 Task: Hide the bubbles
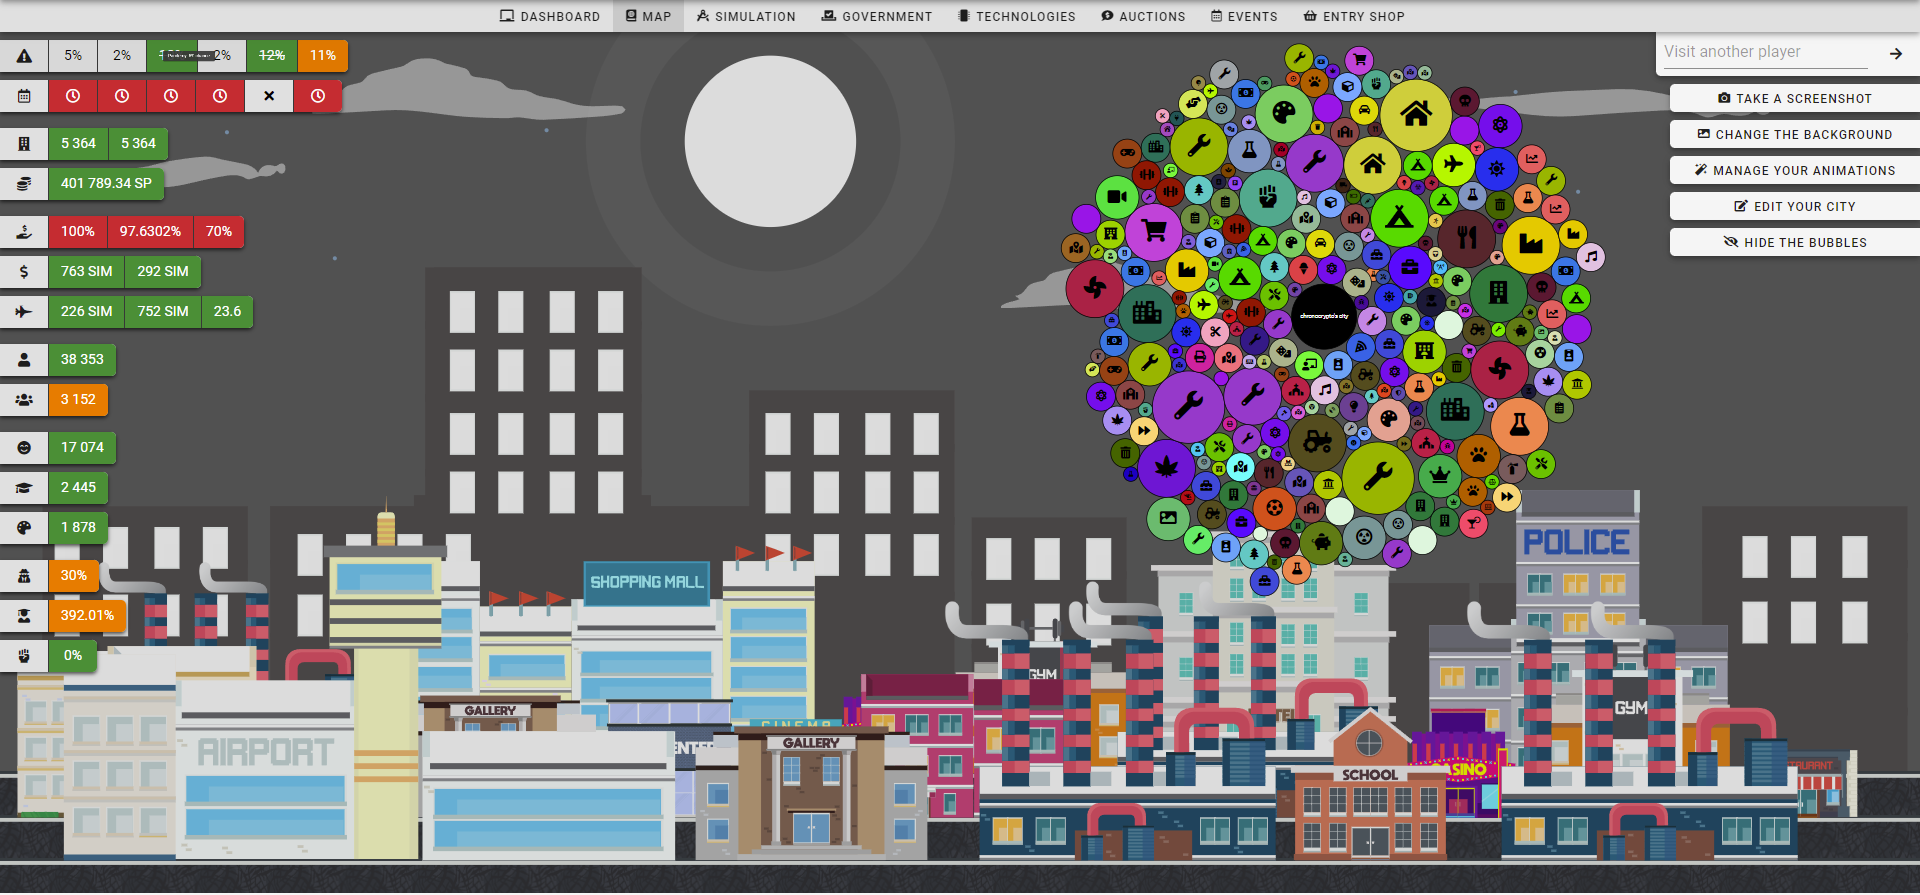click(x=1795, y=242)
